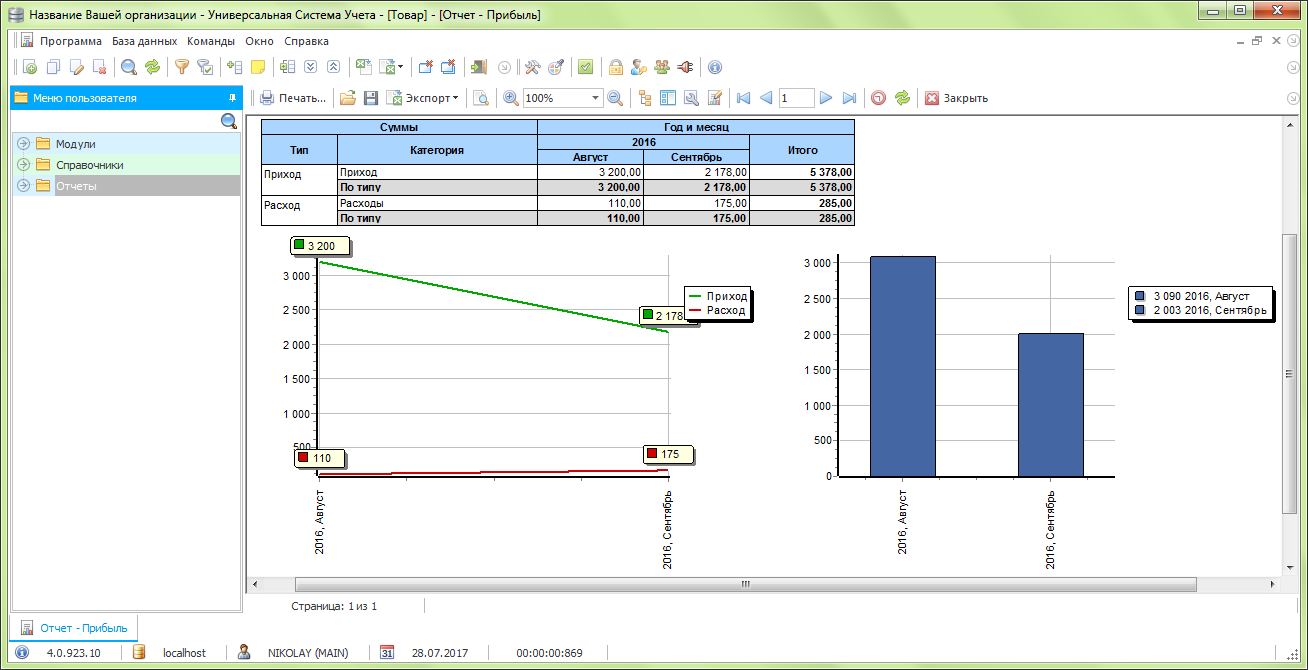Click the filter funnel icon

click(182, 67)
